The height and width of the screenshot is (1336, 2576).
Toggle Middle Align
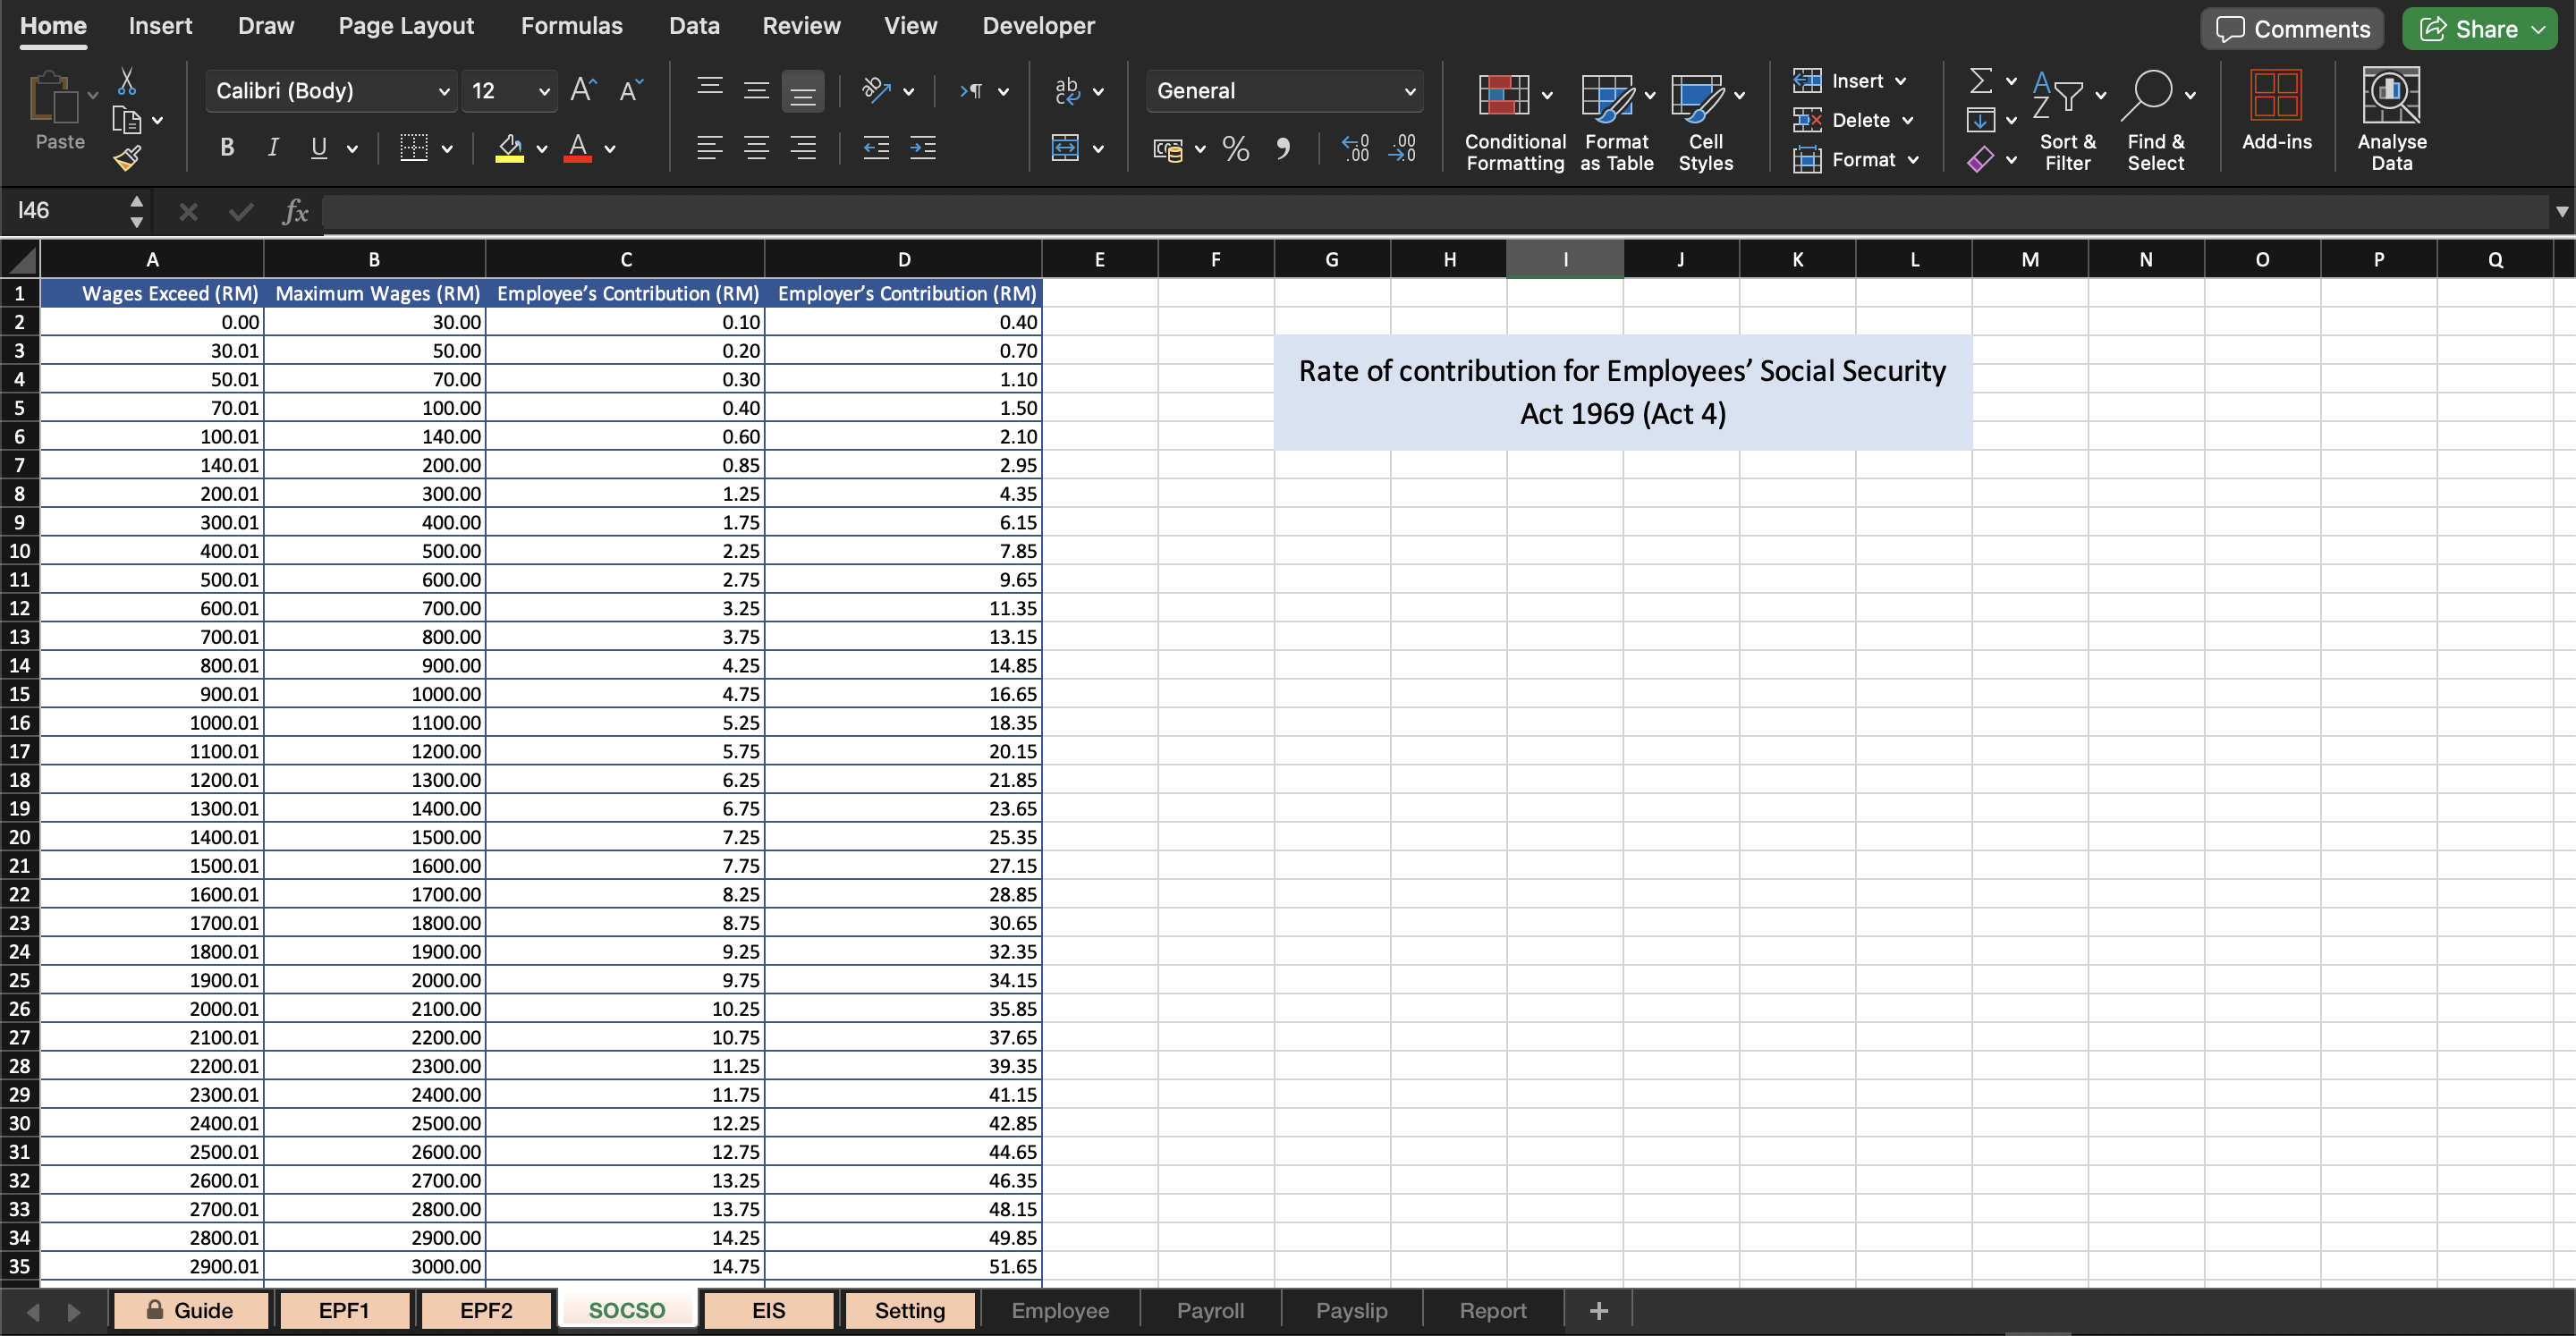point(757,91)
